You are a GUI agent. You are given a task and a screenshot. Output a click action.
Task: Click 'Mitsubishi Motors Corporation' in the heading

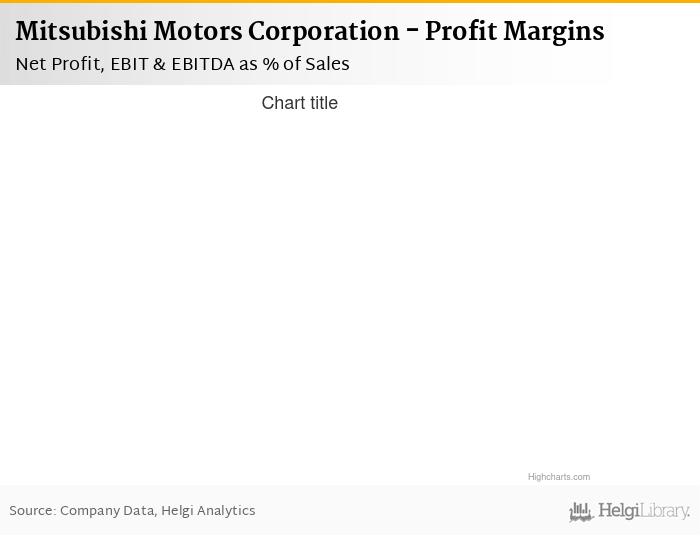(207, 32)
